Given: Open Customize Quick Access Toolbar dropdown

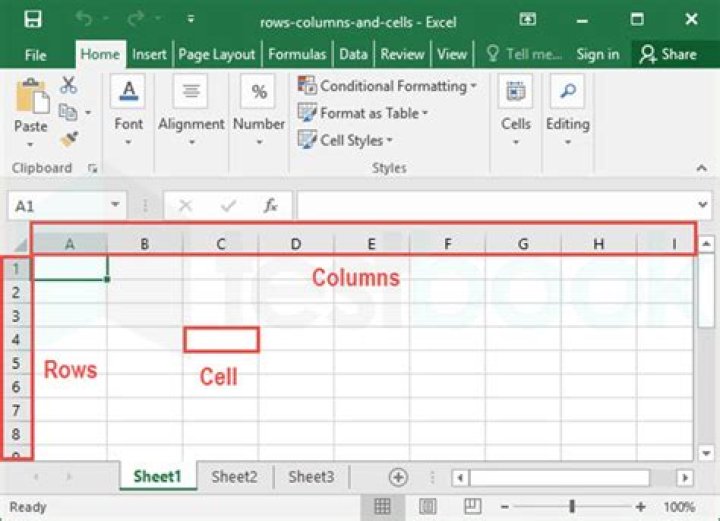Looking at the screenshot, I should [191, 19].
